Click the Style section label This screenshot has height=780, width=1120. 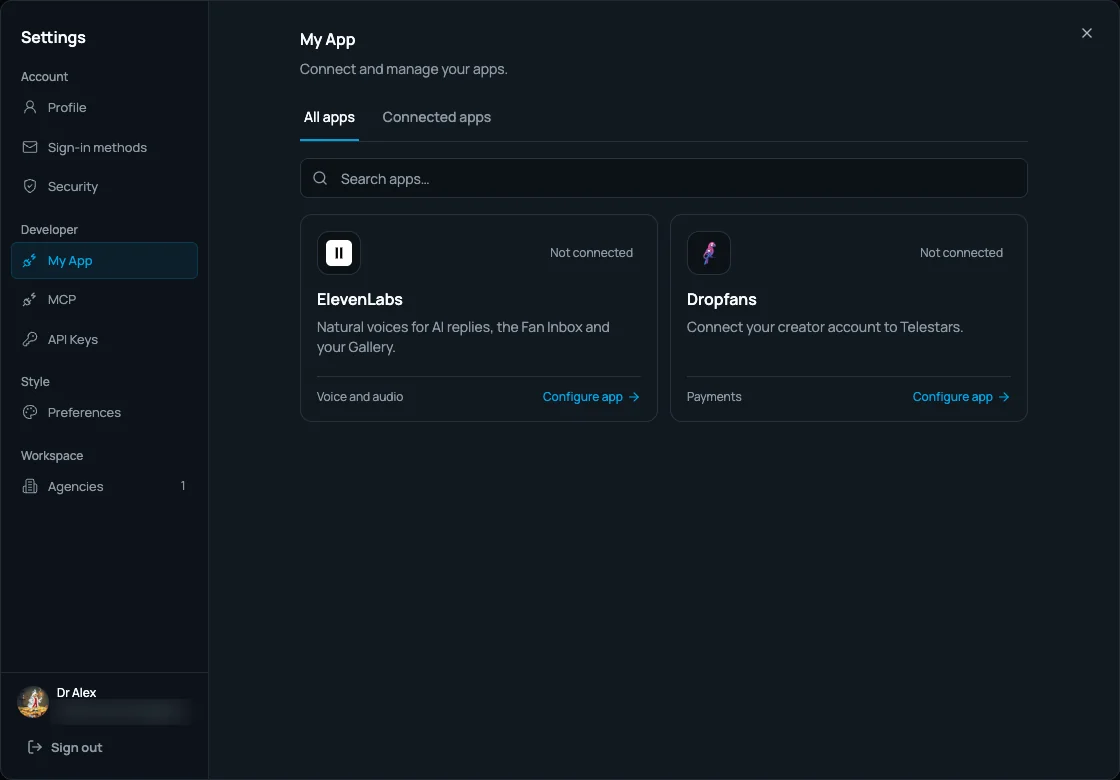pyautogui.click(x=35, y=381)
